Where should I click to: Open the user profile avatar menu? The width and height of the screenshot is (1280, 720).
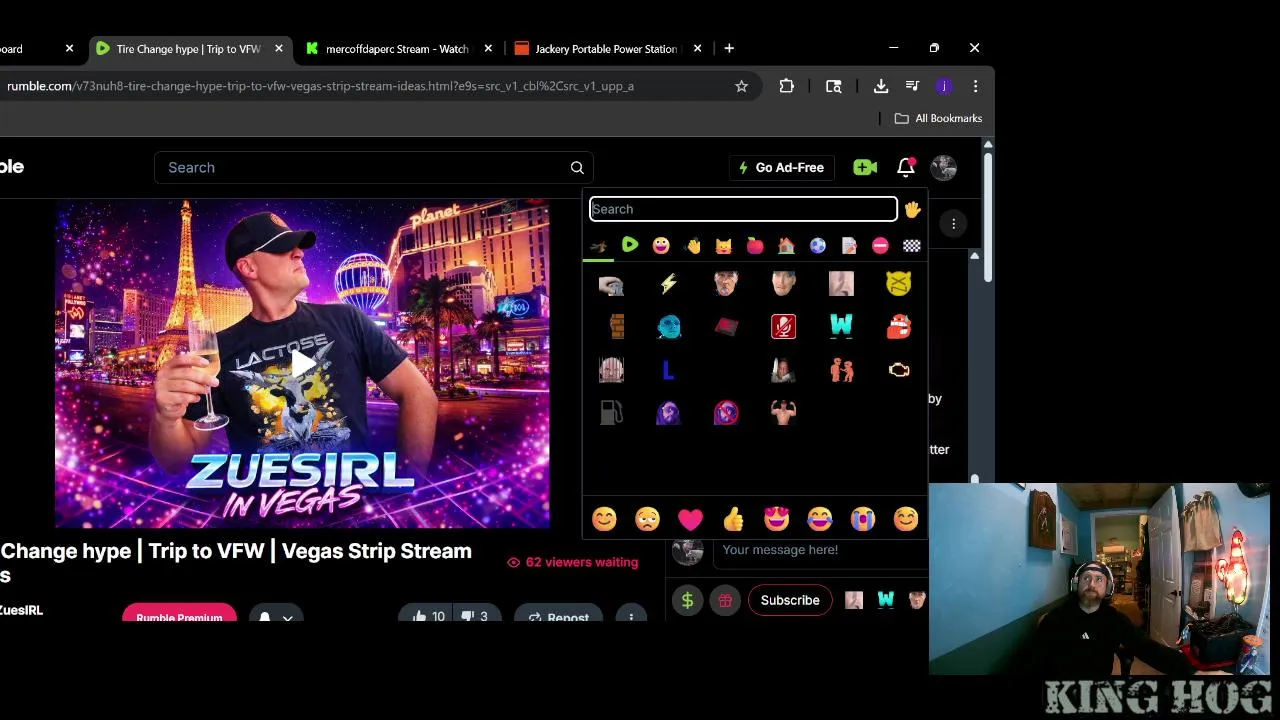(x=943, y=167)
